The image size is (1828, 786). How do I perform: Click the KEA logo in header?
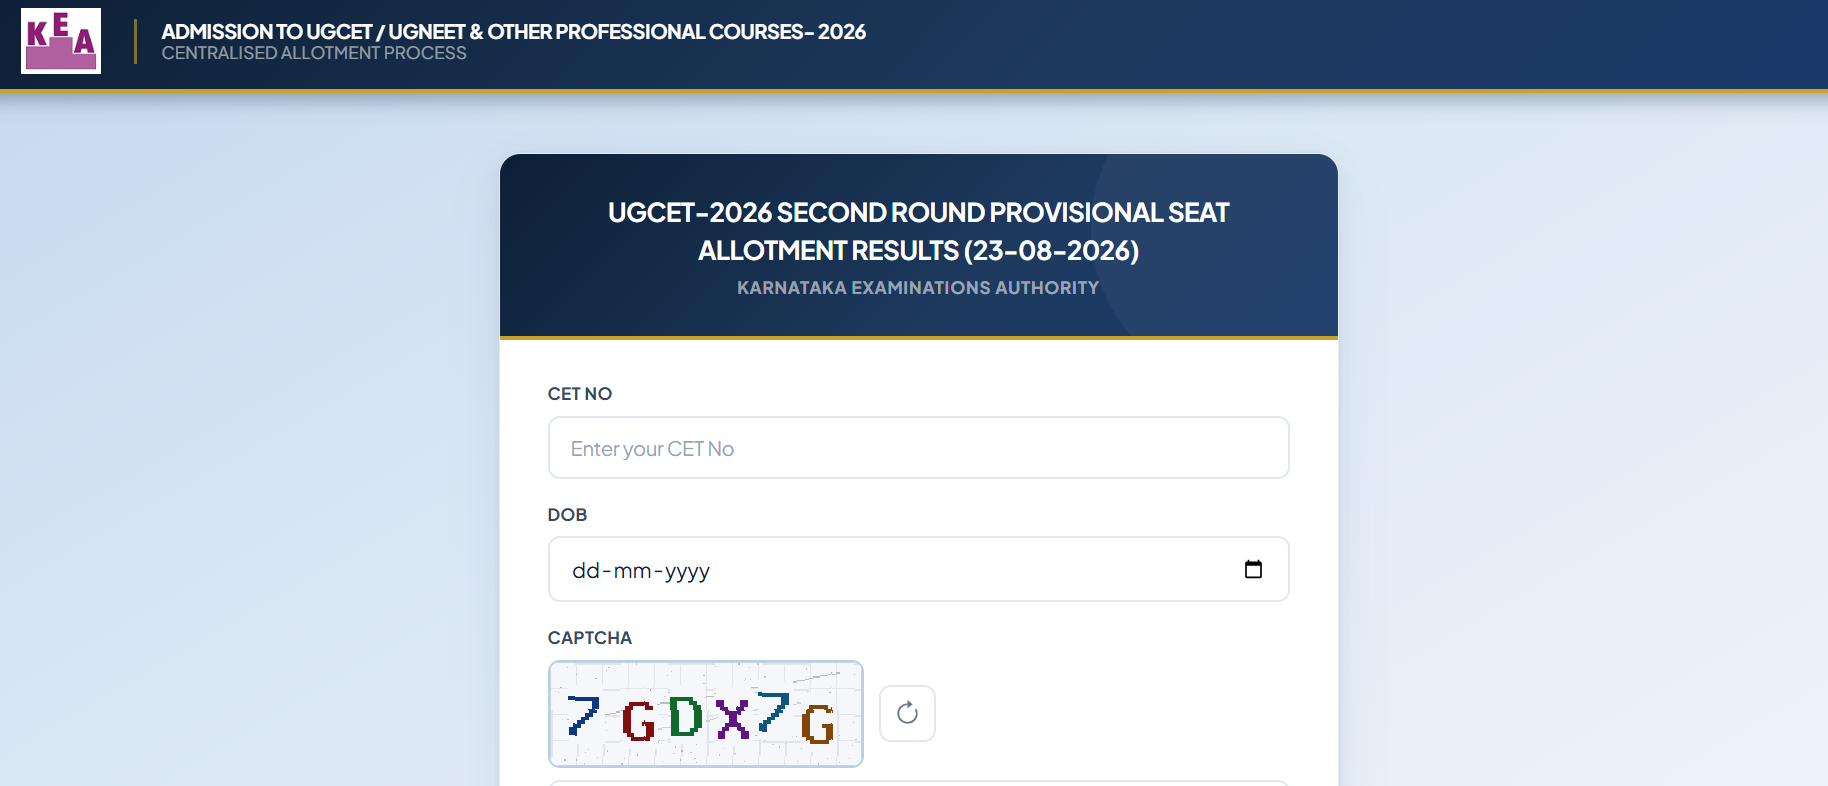pyautogui.click(x=61, y=41)
